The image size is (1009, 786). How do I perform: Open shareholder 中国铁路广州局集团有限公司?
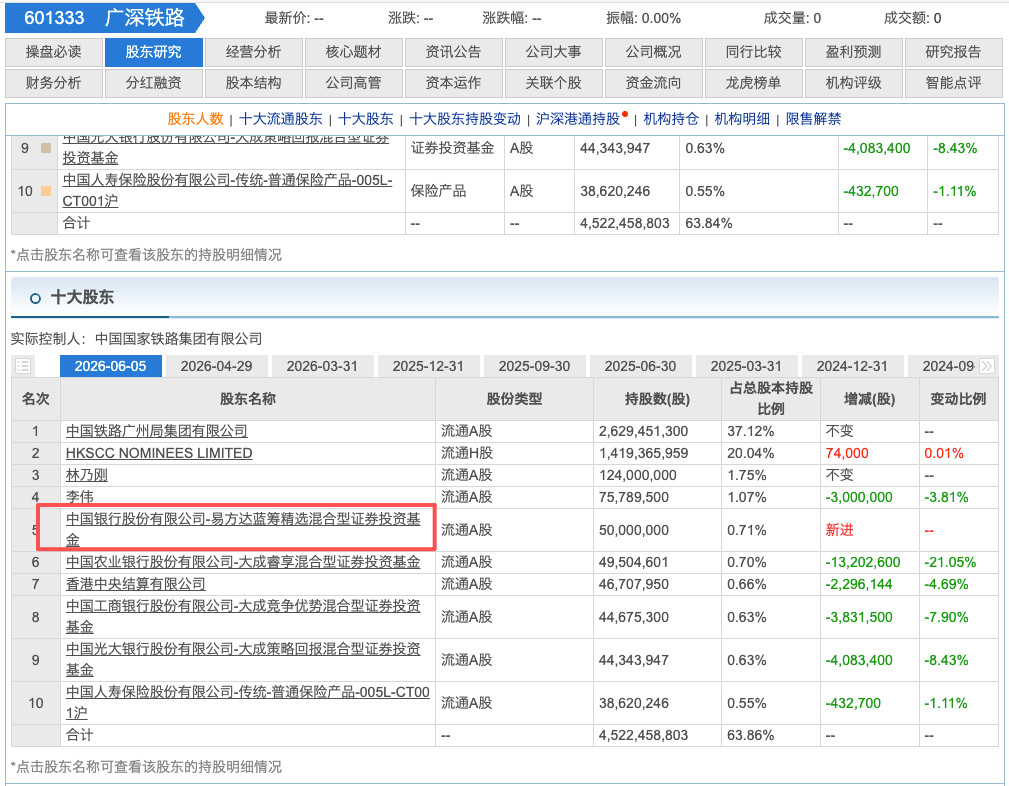tap(156, 431)
